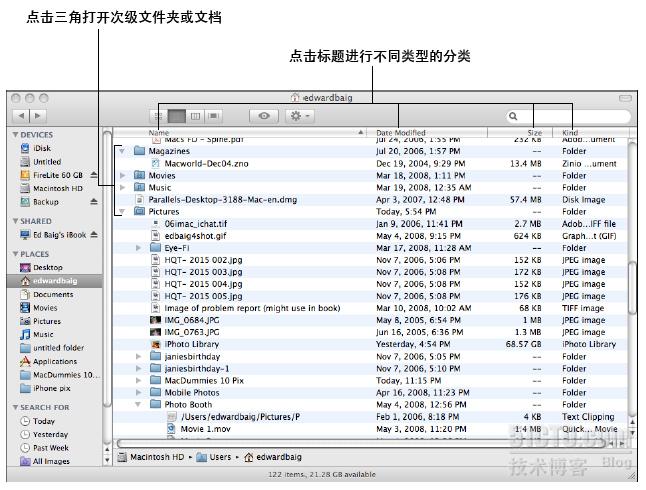The width and height of the screenshot is (646, 490).
Task: Open the Action gear menu
Action: pos(300,116)
